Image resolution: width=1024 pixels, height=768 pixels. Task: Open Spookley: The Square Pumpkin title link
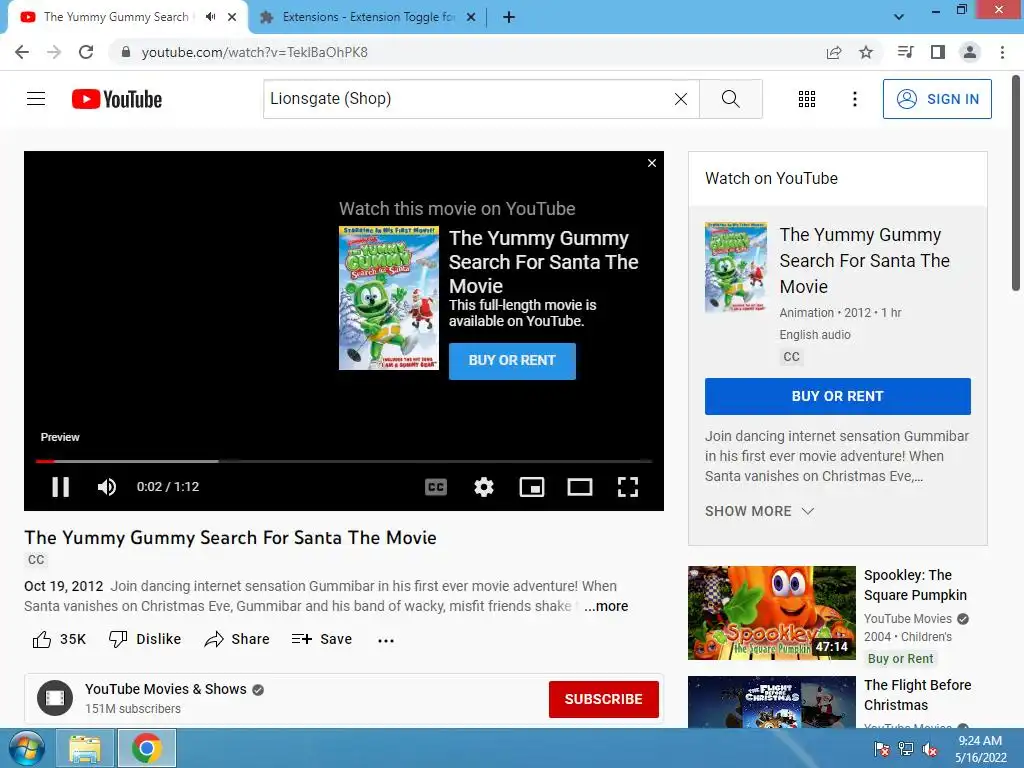pyautogui.click(x=915, y=585)
